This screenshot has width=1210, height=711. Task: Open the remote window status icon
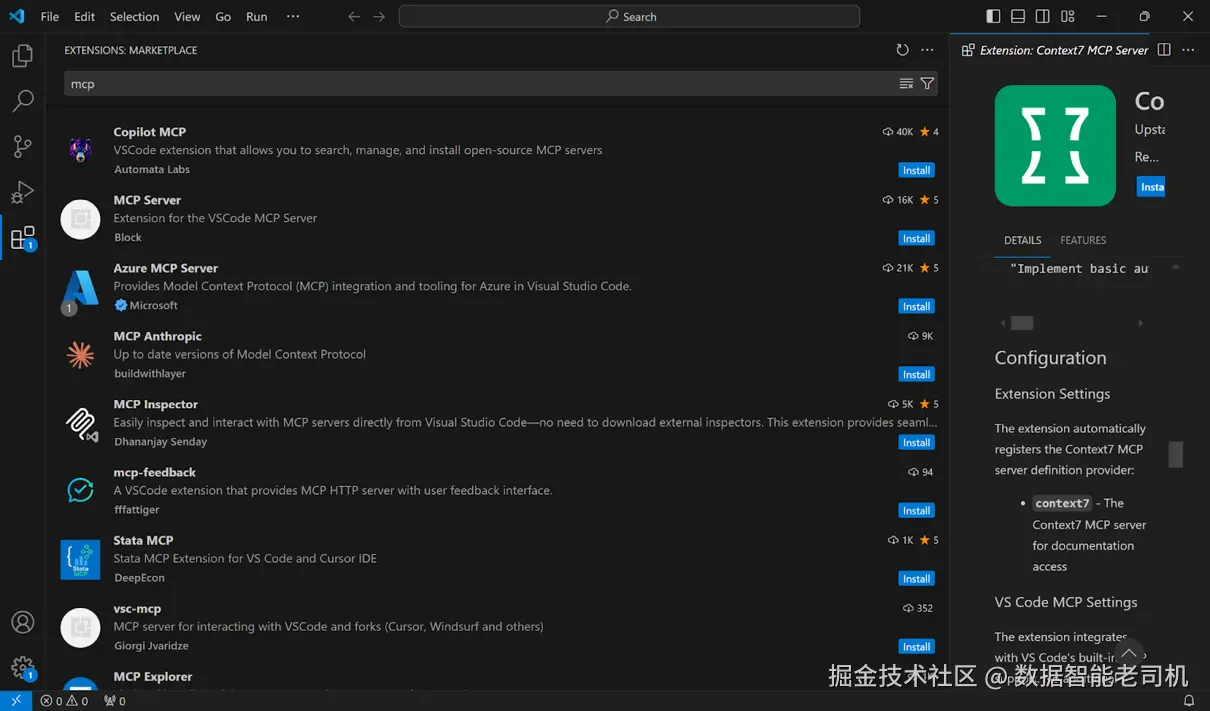click(16, 701)
